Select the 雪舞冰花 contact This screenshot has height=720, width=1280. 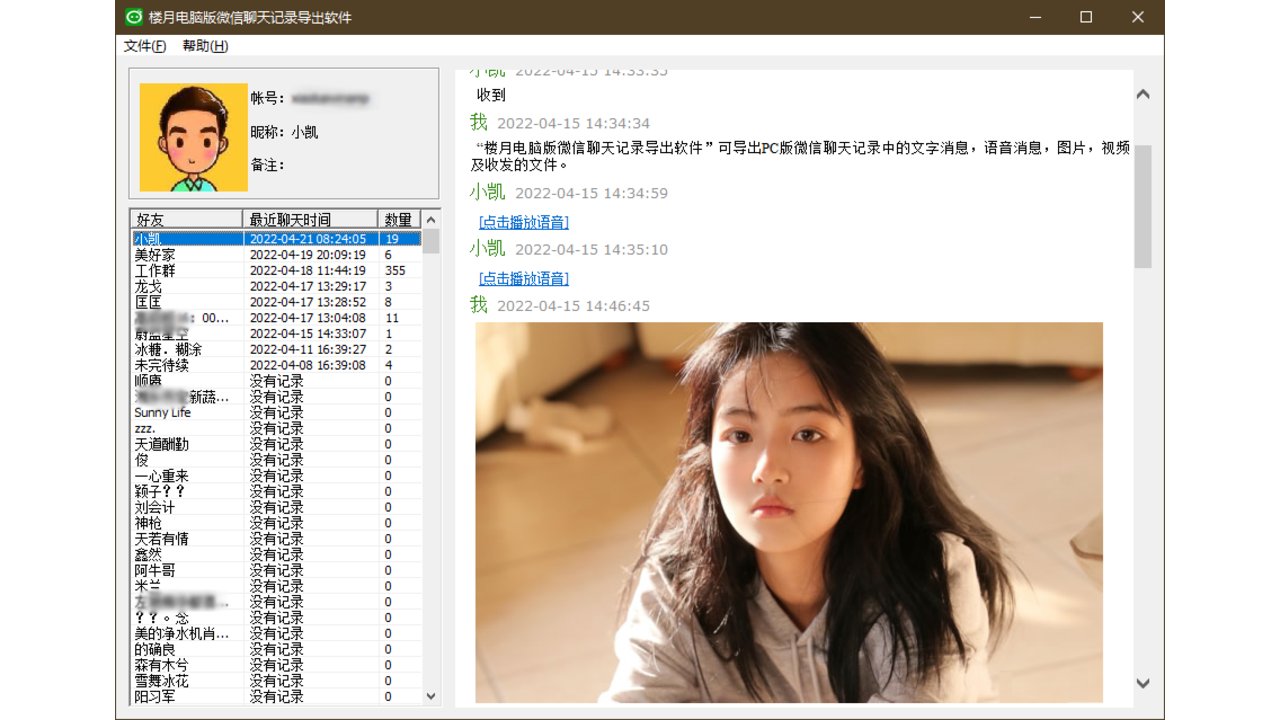160,681
